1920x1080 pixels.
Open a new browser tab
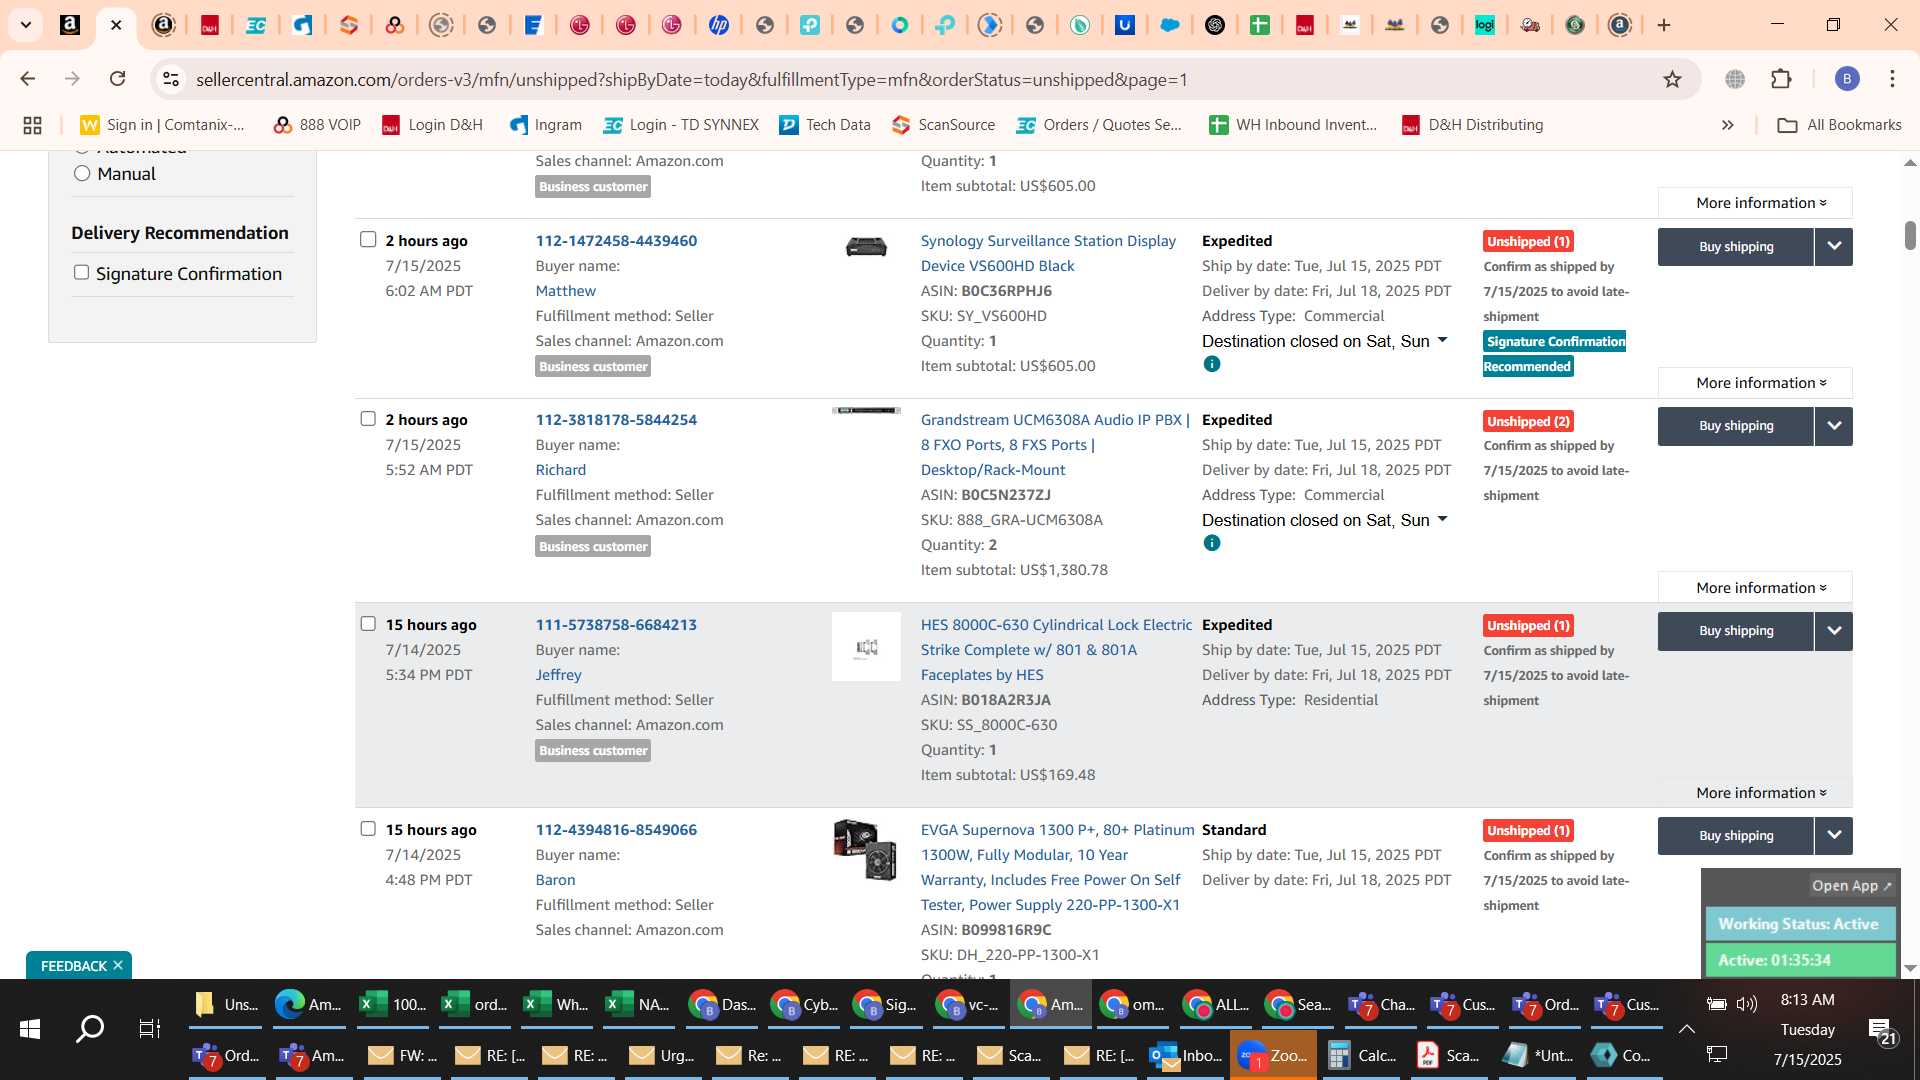click(1664, 25)
